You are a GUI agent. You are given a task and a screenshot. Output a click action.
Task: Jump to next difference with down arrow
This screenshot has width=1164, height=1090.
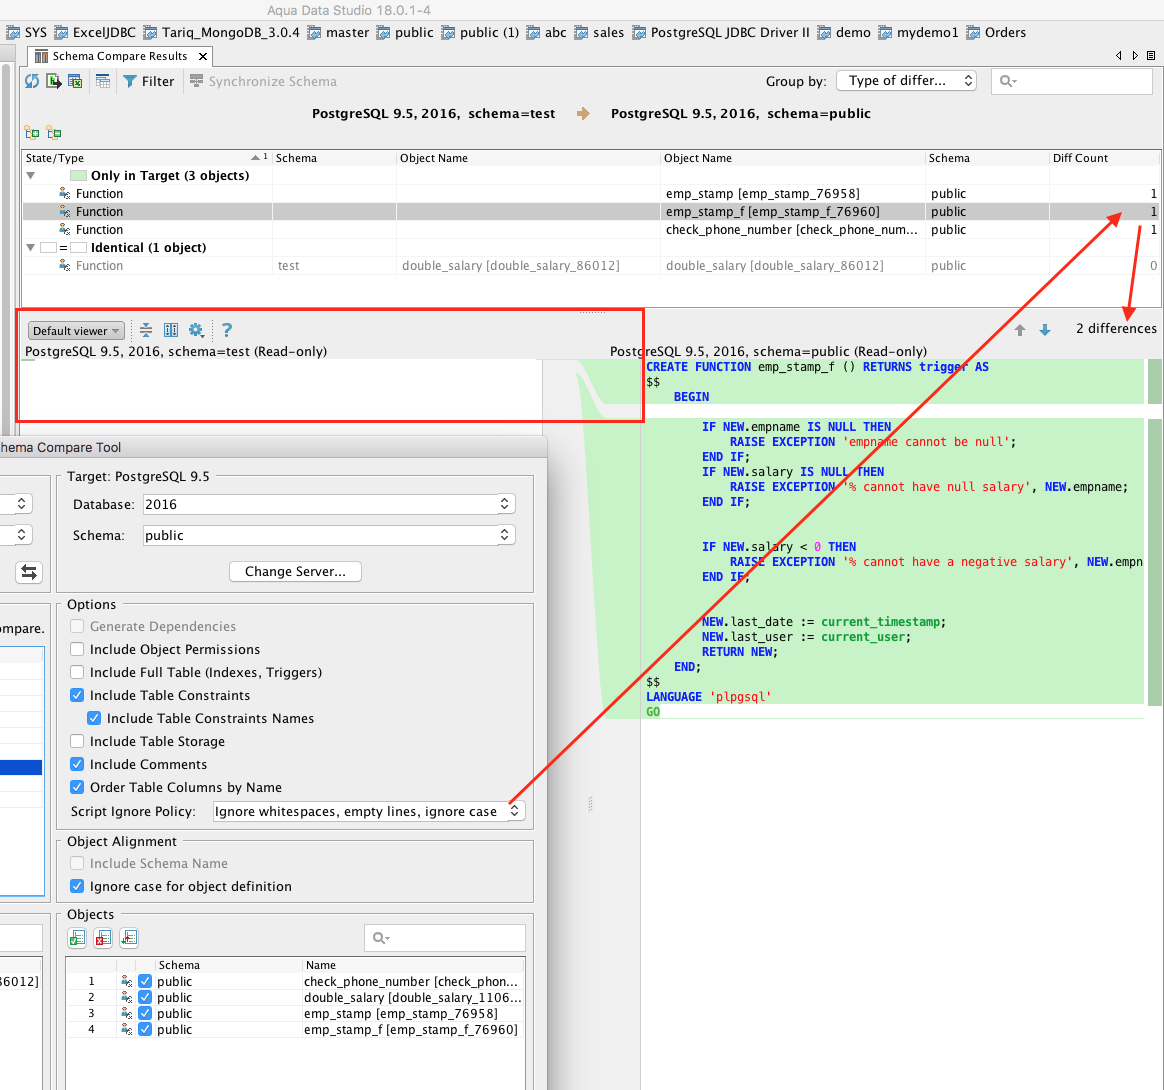coord(1044,330)
